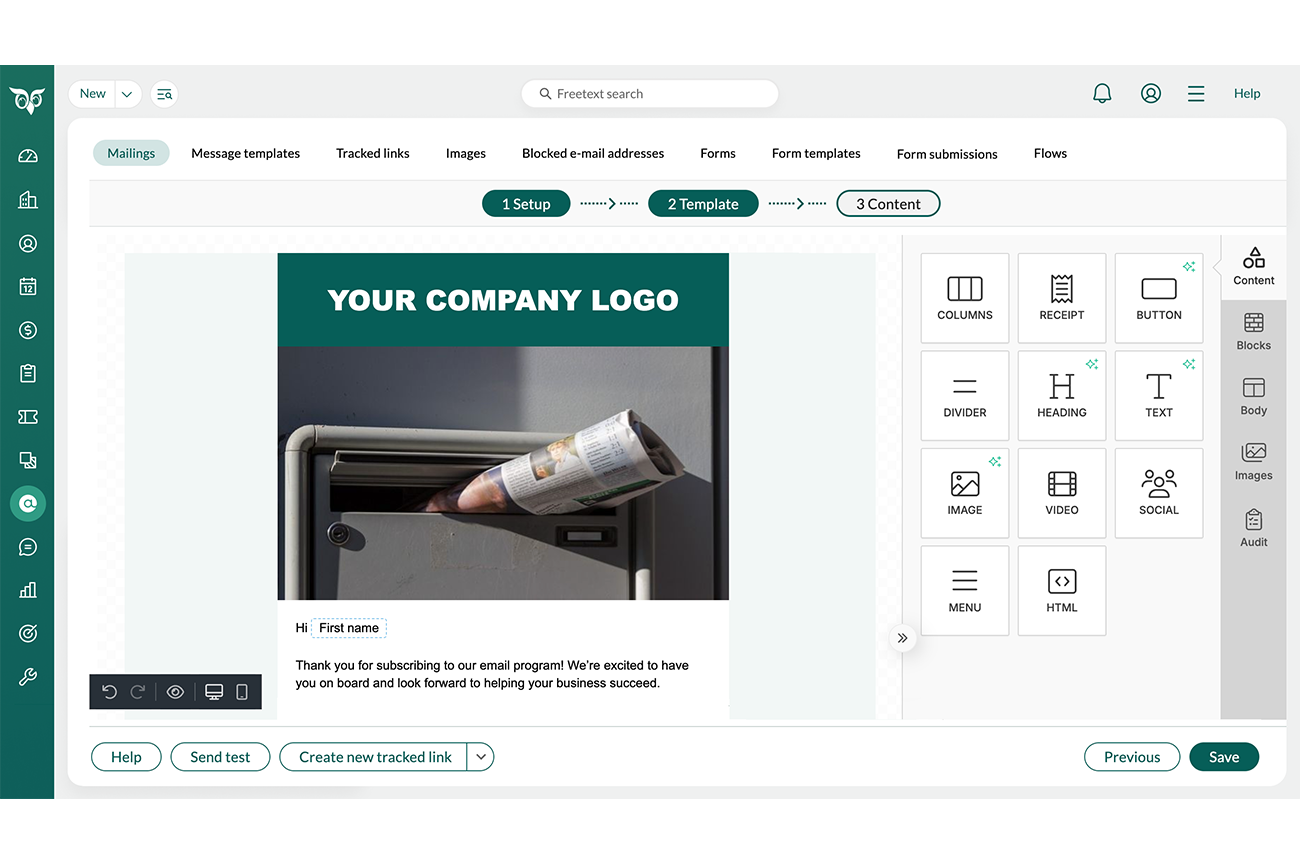Open the tracked link dropdown arrow

[481, 757]
